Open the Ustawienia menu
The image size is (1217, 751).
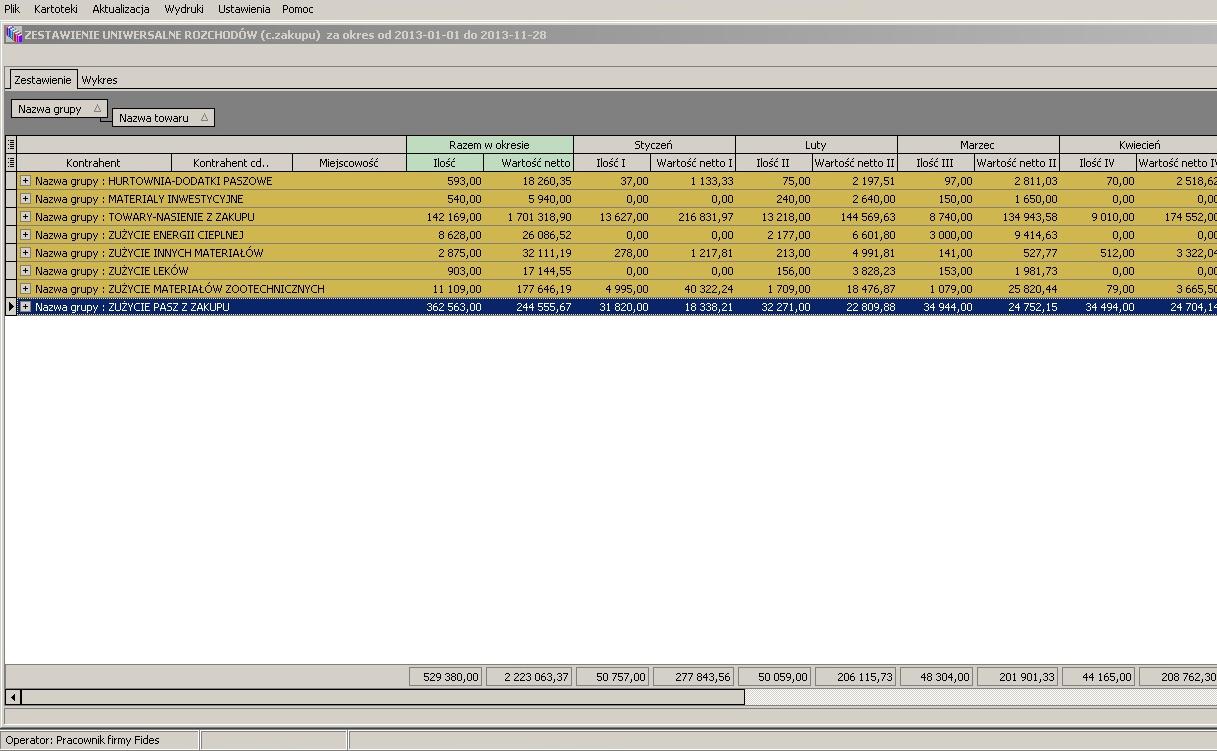pyautogui.click(x=244, y=9)
